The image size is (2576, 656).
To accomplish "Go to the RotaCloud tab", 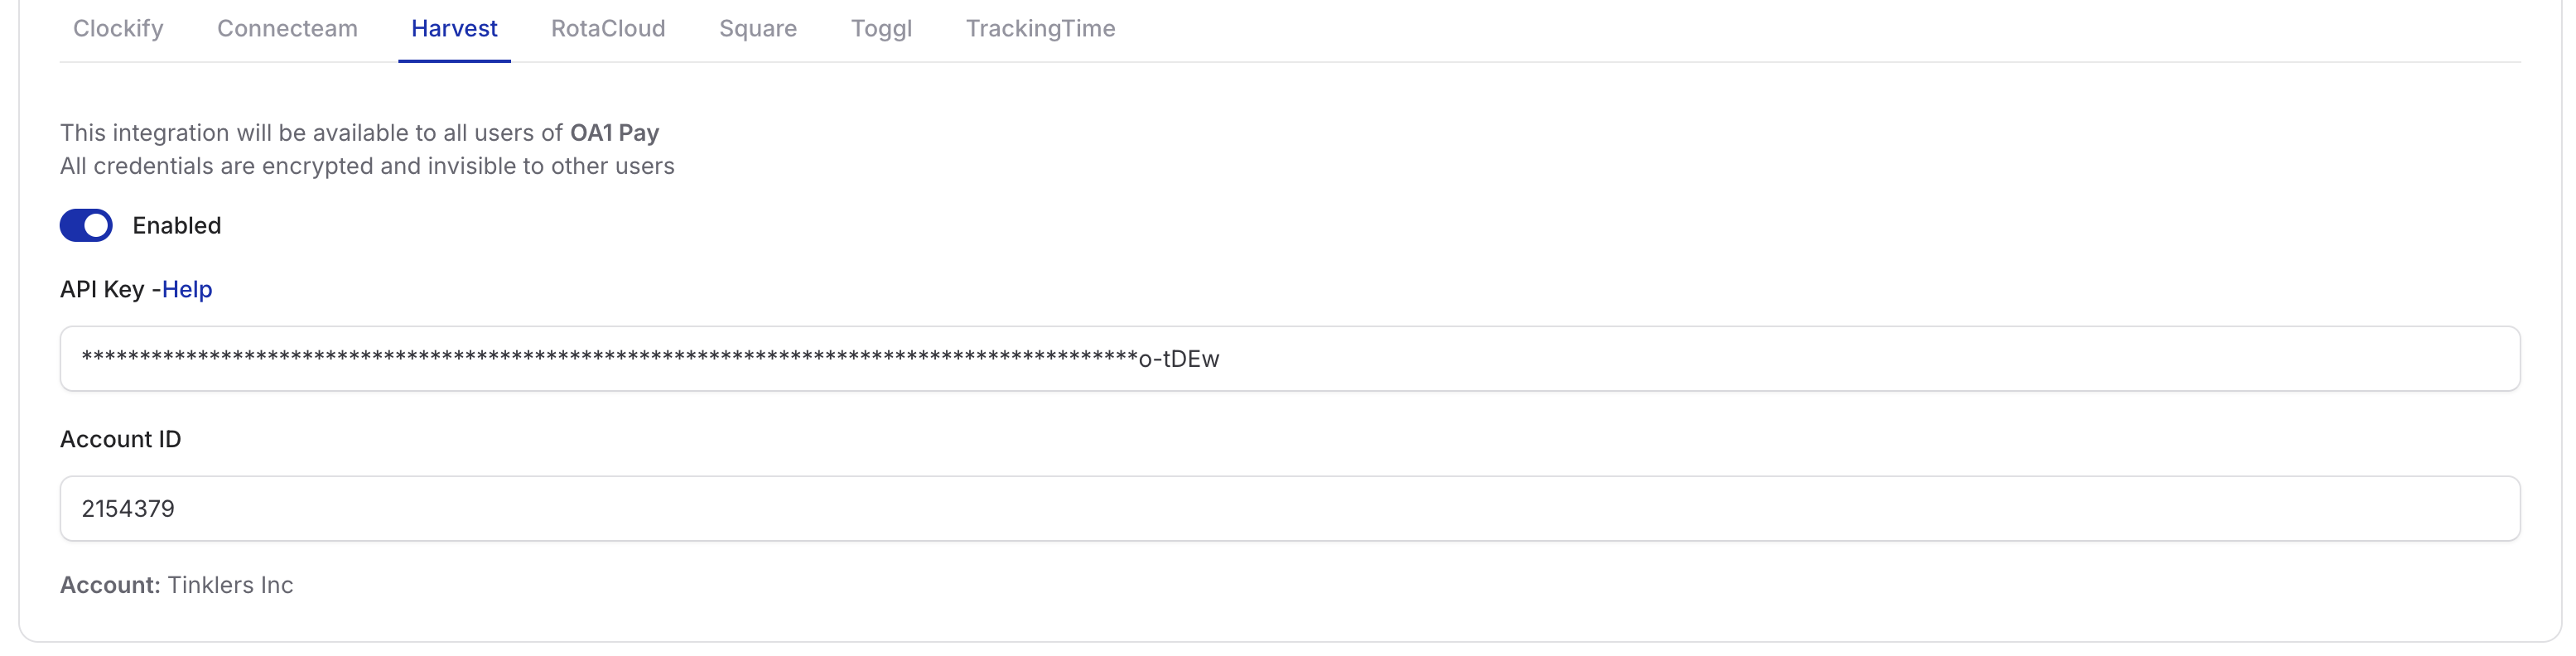I will (608, 29).
